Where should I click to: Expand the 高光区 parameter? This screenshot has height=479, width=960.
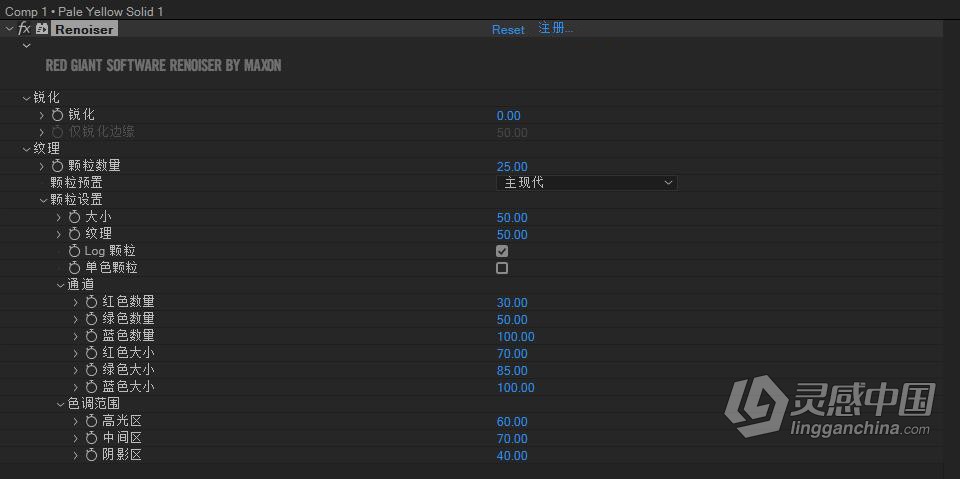(x=76, y=421)
